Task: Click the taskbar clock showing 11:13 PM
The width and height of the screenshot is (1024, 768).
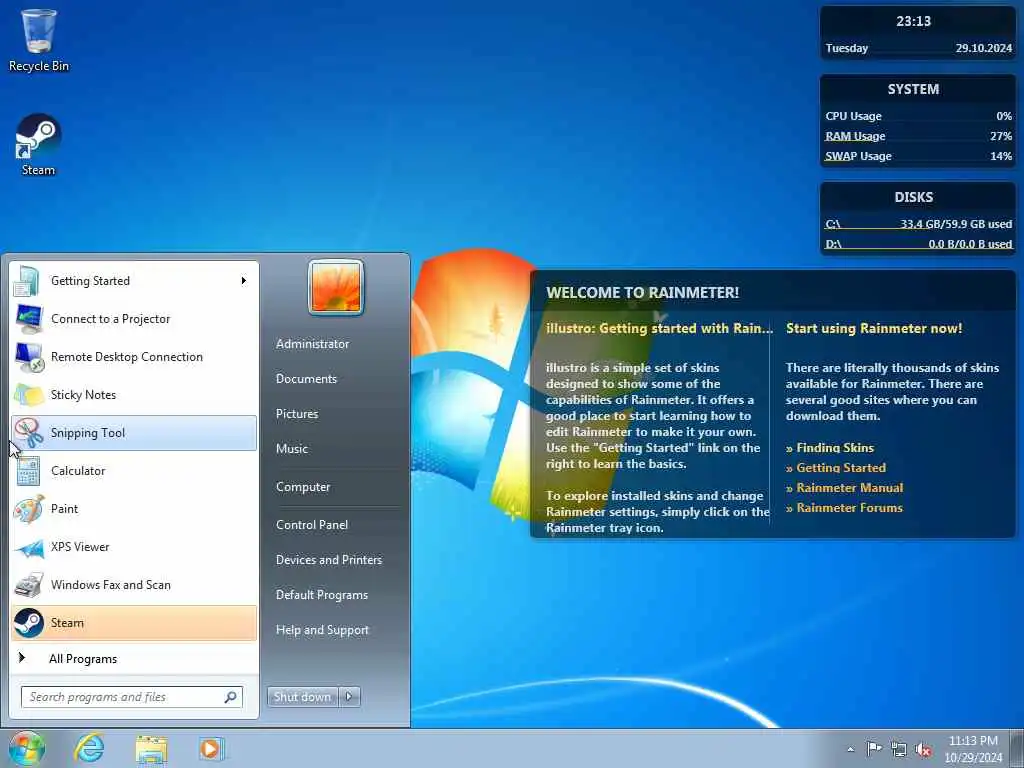Action: [x=973, y=749]
